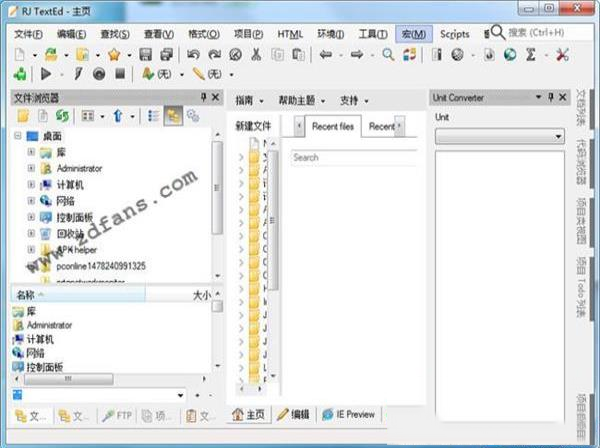Click the Undo arrow in the toolbar
Viewport: 600px width, 448px height.
(x=191, y=54)
